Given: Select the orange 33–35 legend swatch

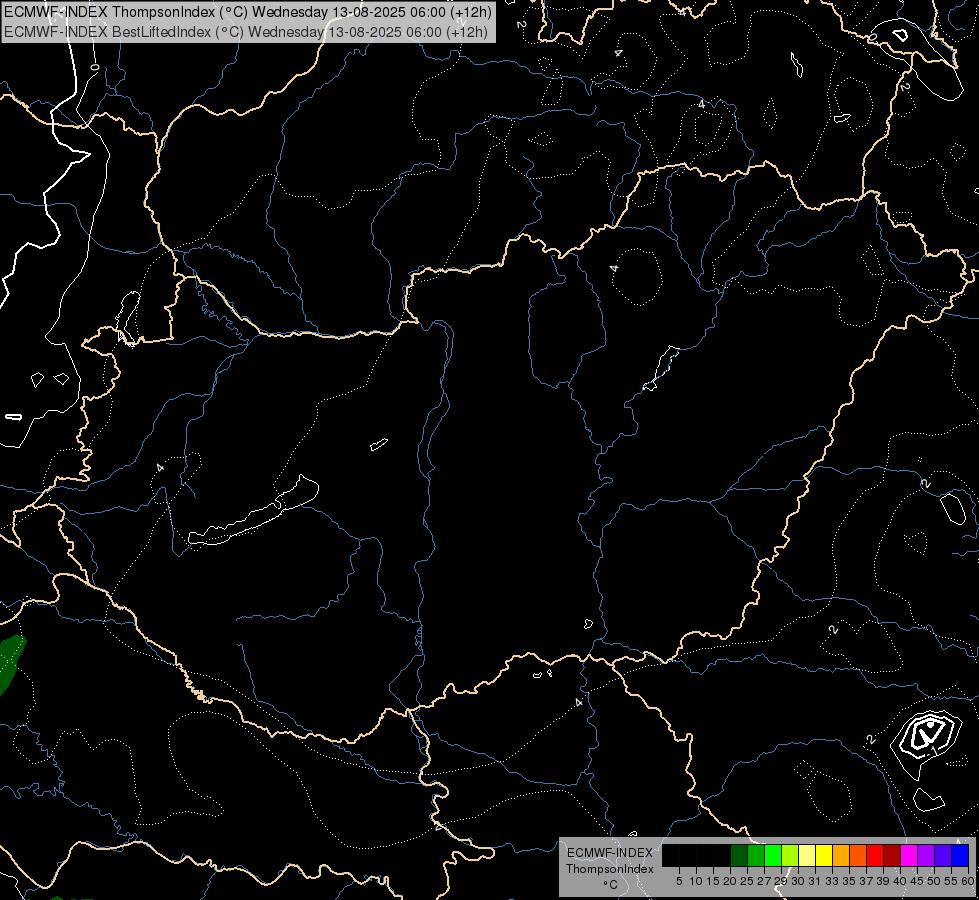Looking at the screenshot, I should click(840, 855).
